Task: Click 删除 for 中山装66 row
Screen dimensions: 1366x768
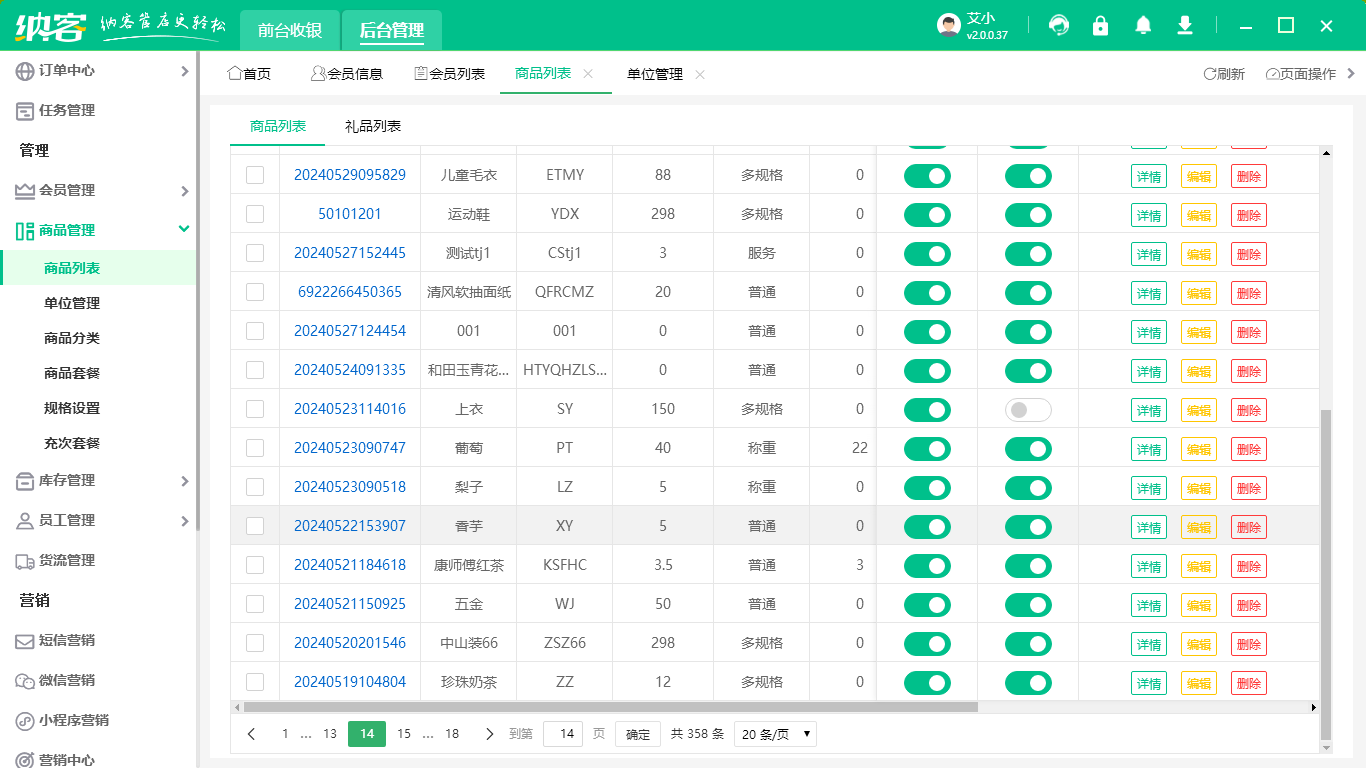Action: (1249, 645)
